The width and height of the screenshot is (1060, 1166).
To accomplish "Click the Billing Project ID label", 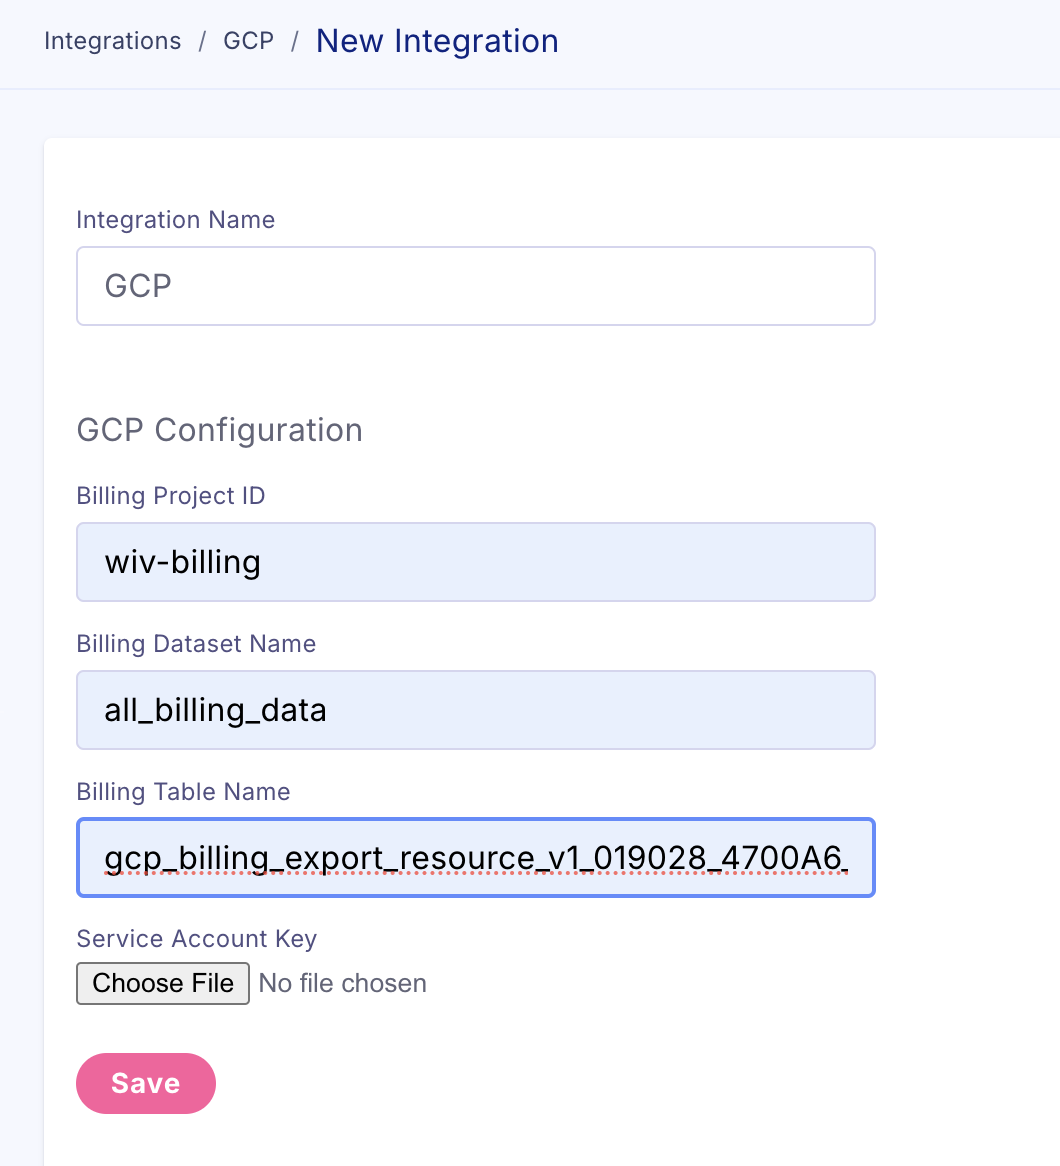I will [x=170, y=496].
